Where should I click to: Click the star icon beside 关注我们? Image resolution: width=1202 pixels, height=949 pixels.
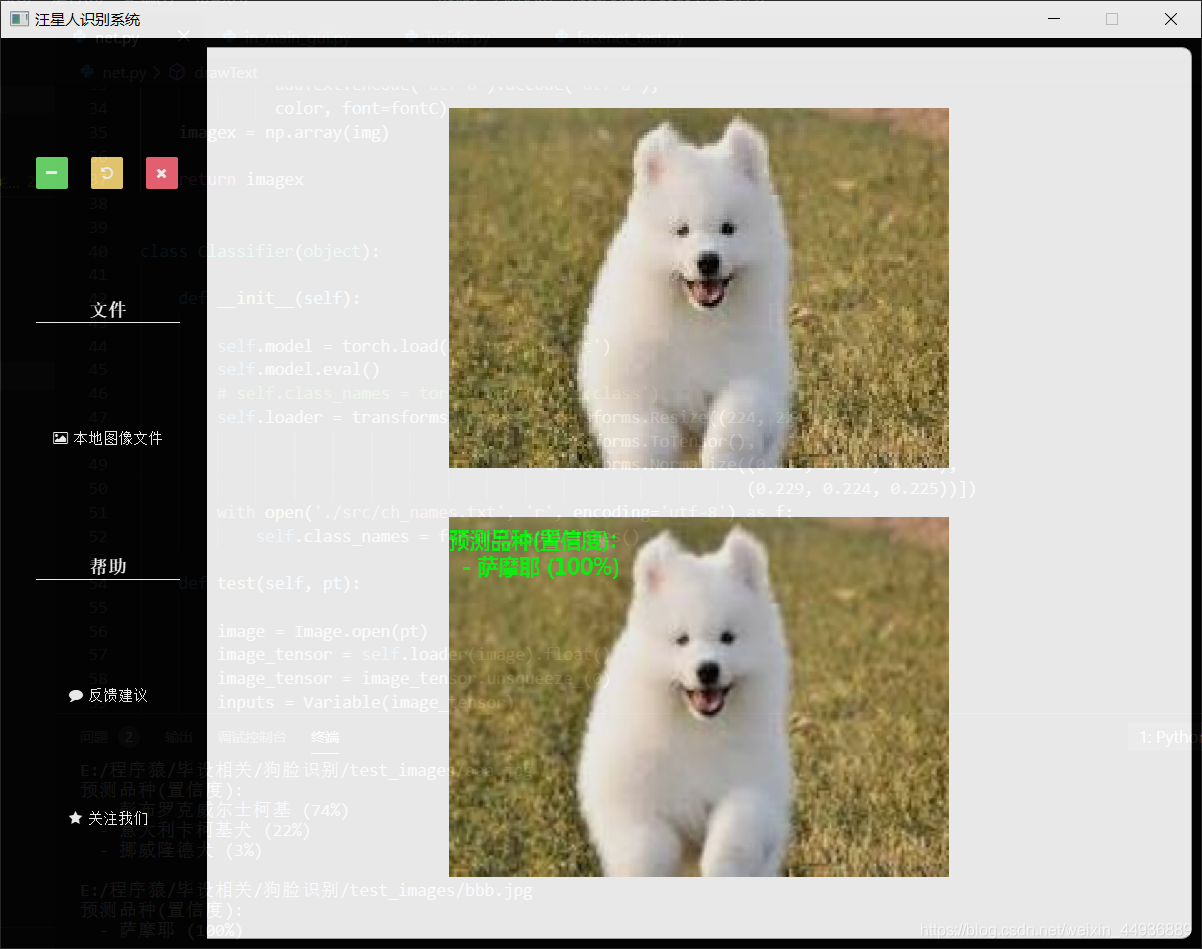75,818
